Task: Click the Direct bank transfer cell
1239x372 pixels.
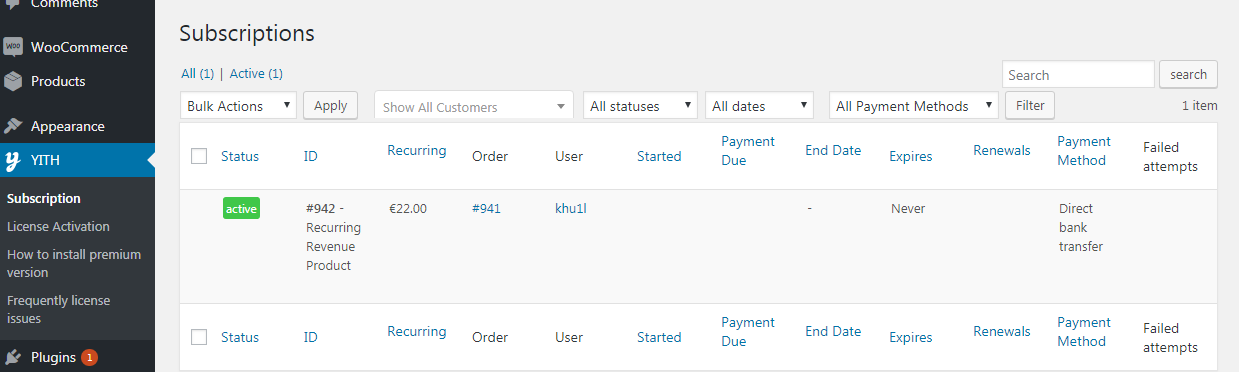Action: pyautogui.click(x=1081, y=227)
